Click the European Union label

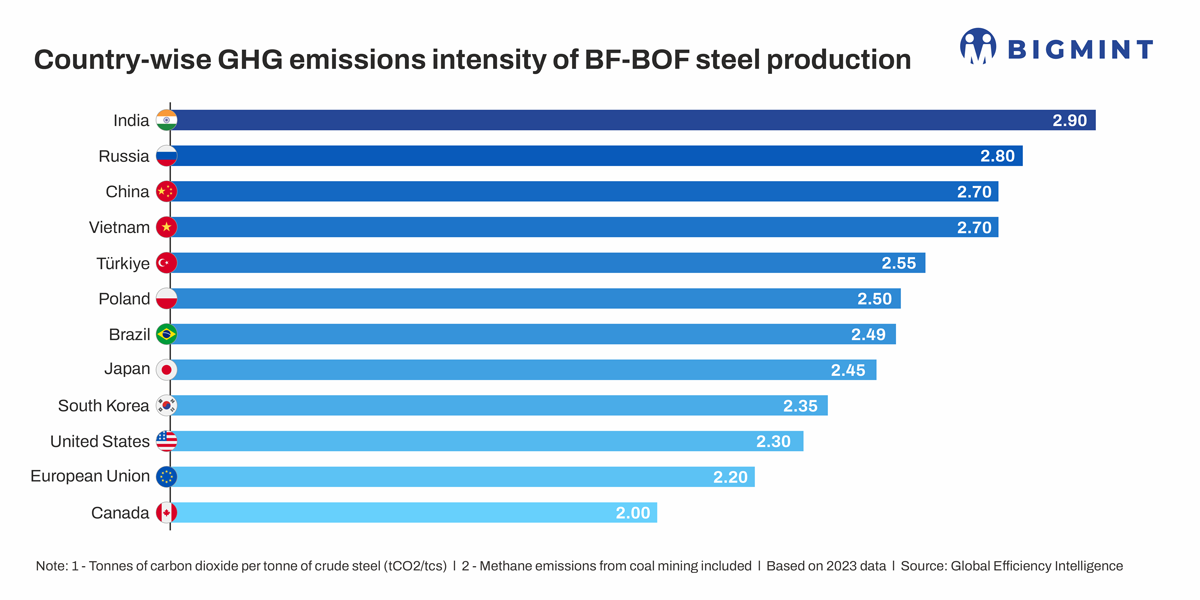point(90,476)
